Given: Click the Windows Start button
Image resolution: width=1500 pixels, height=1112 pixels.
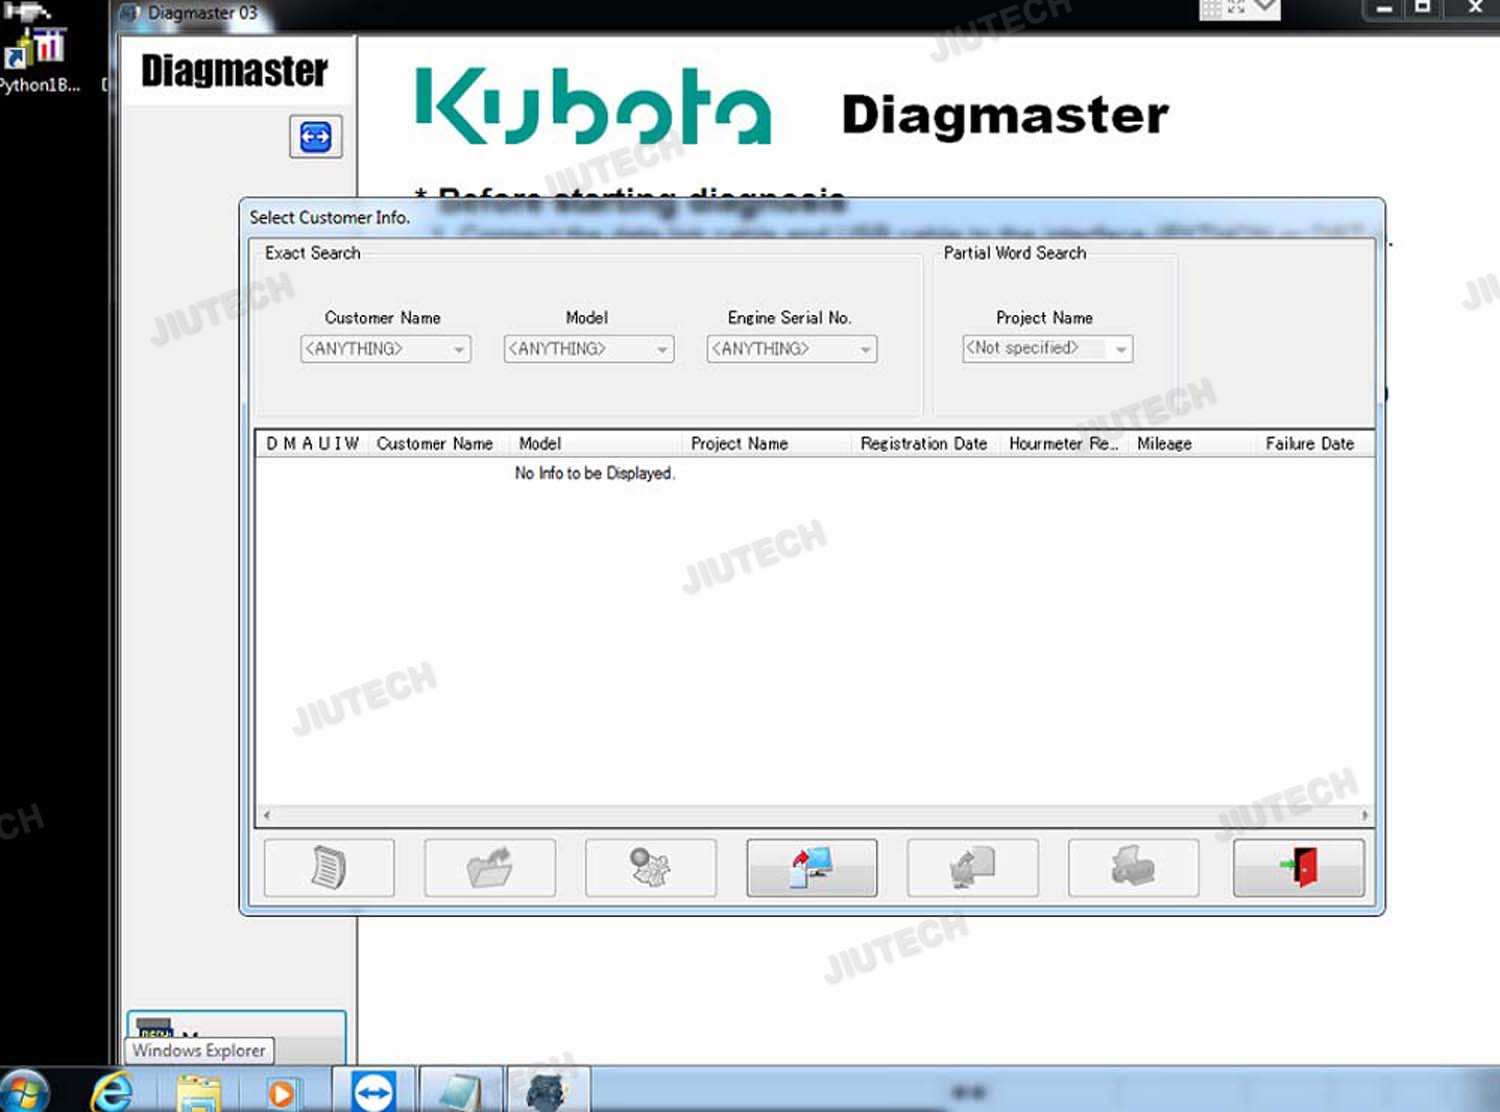Looking at the screenshot, I should [x=26, y=1092].
